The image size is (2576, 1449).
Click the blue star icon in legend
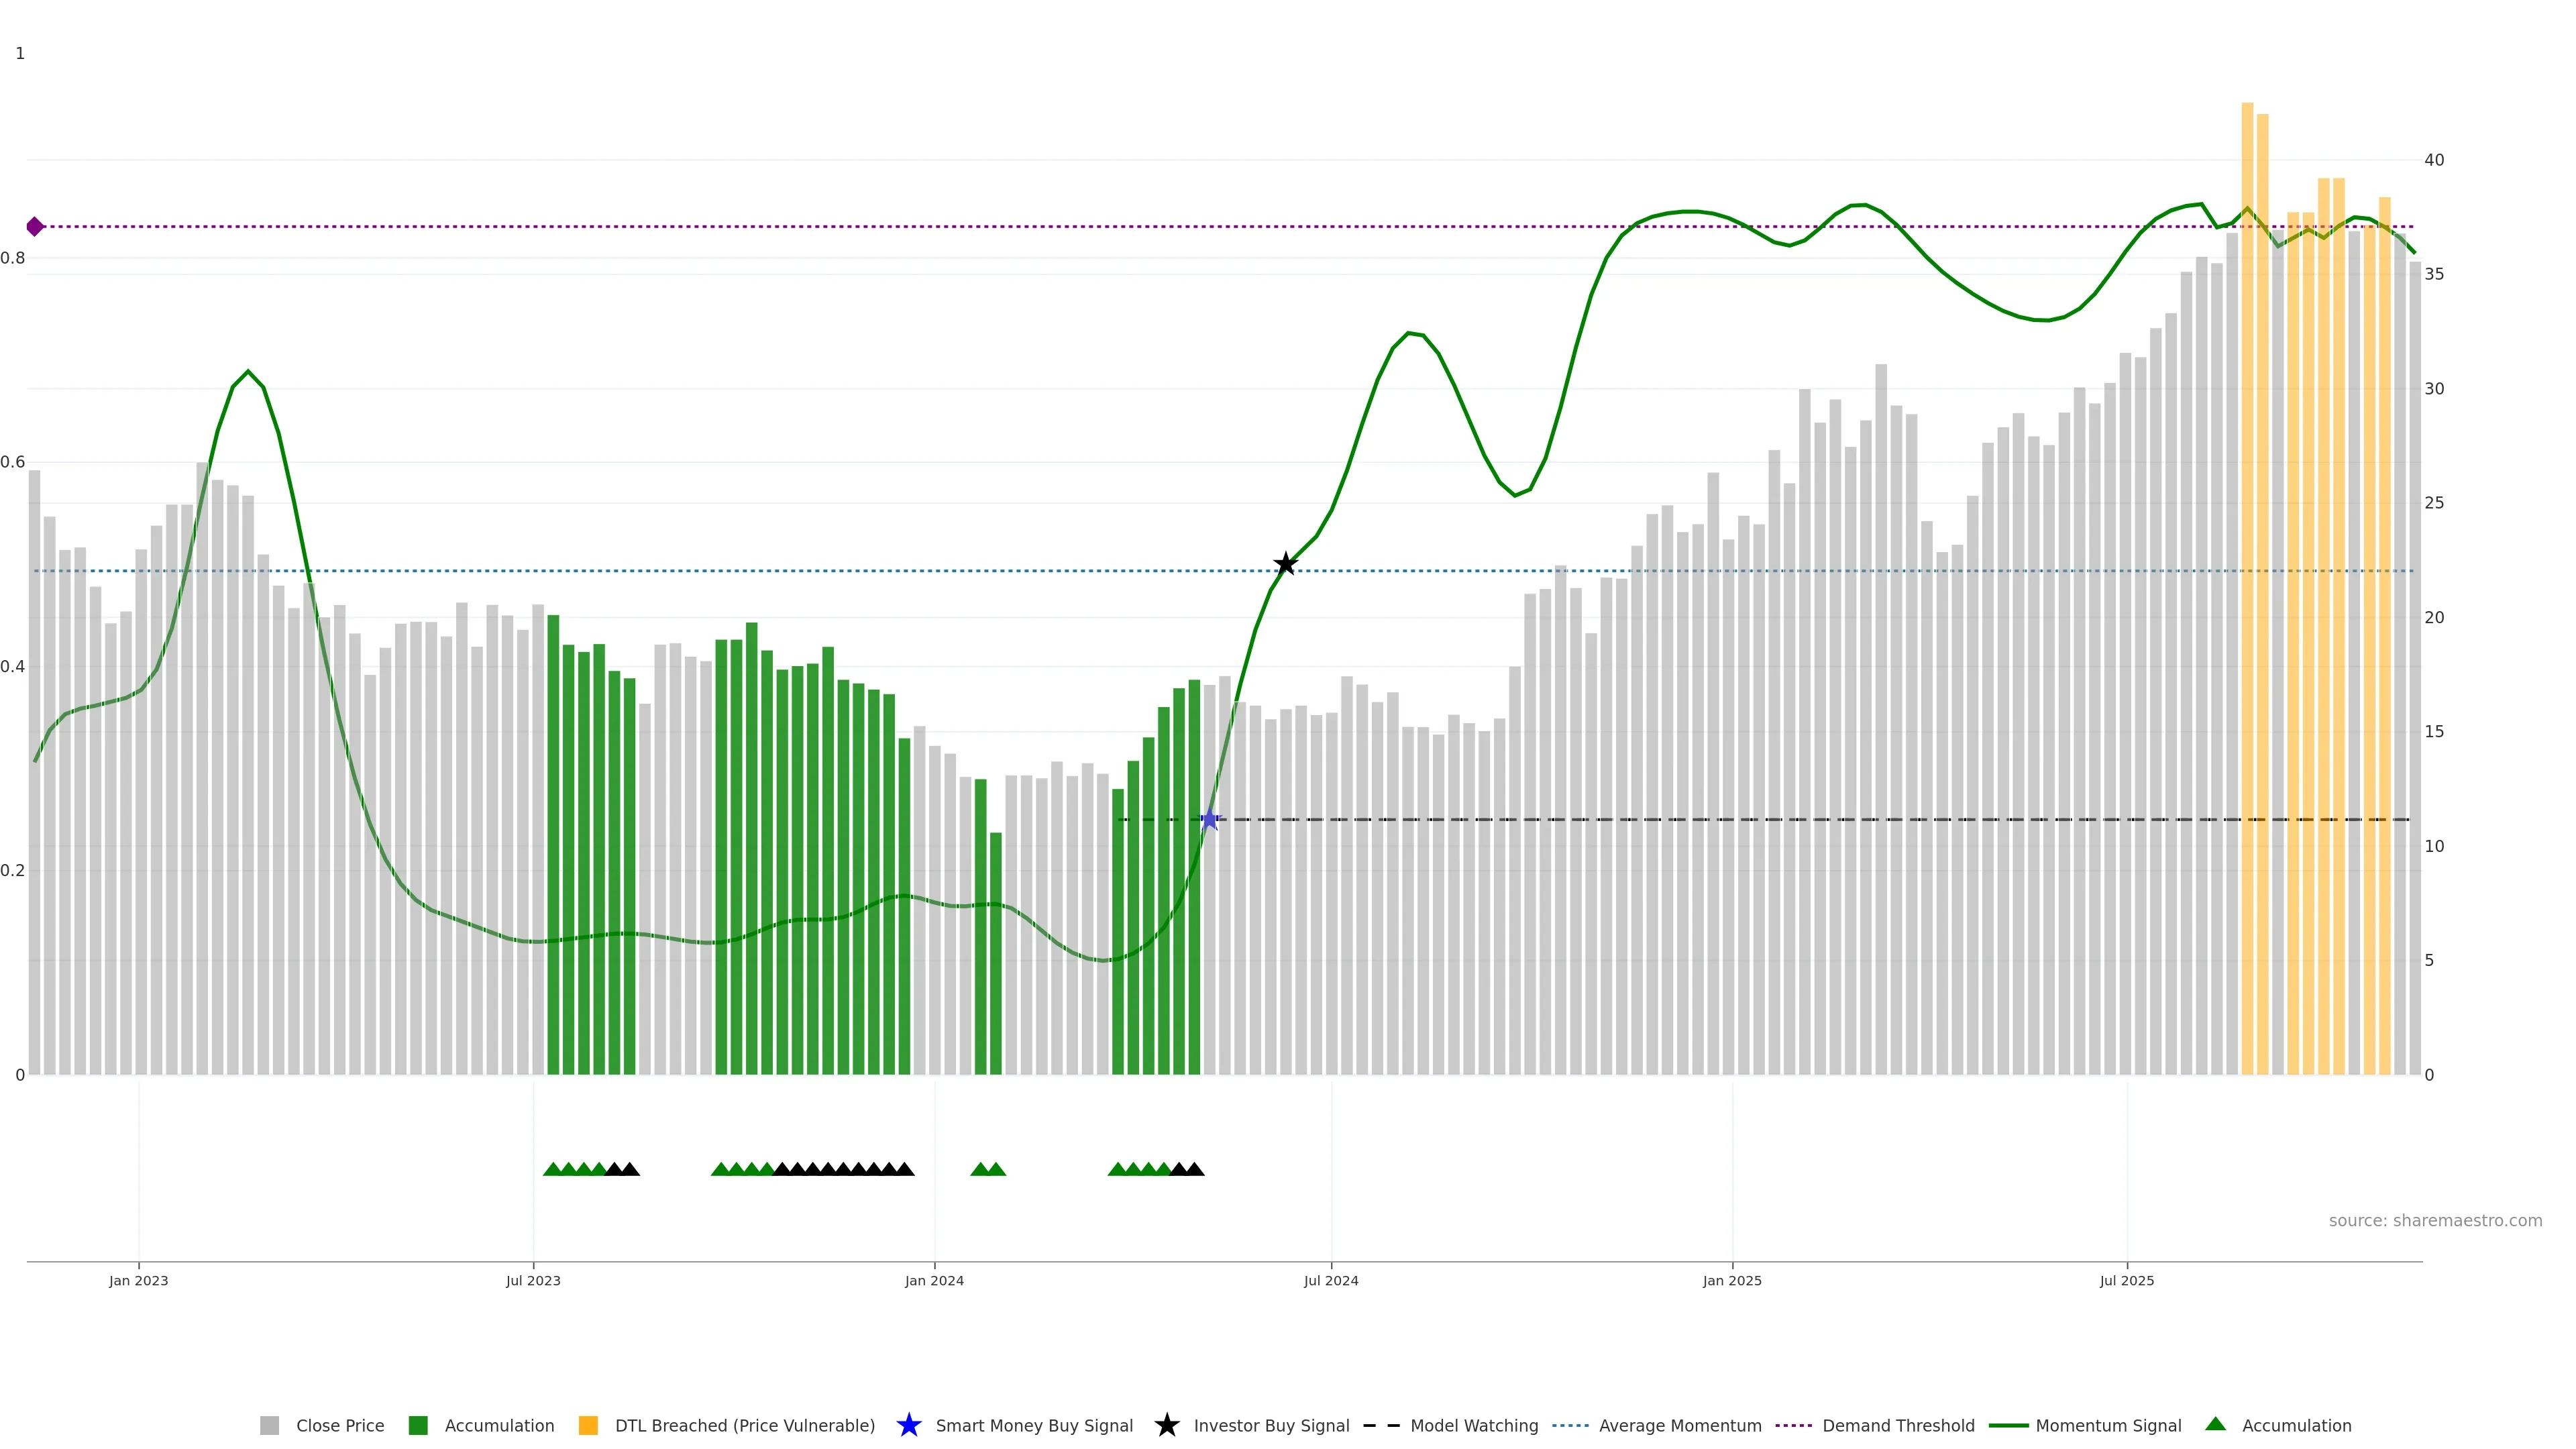point(908,1426)
